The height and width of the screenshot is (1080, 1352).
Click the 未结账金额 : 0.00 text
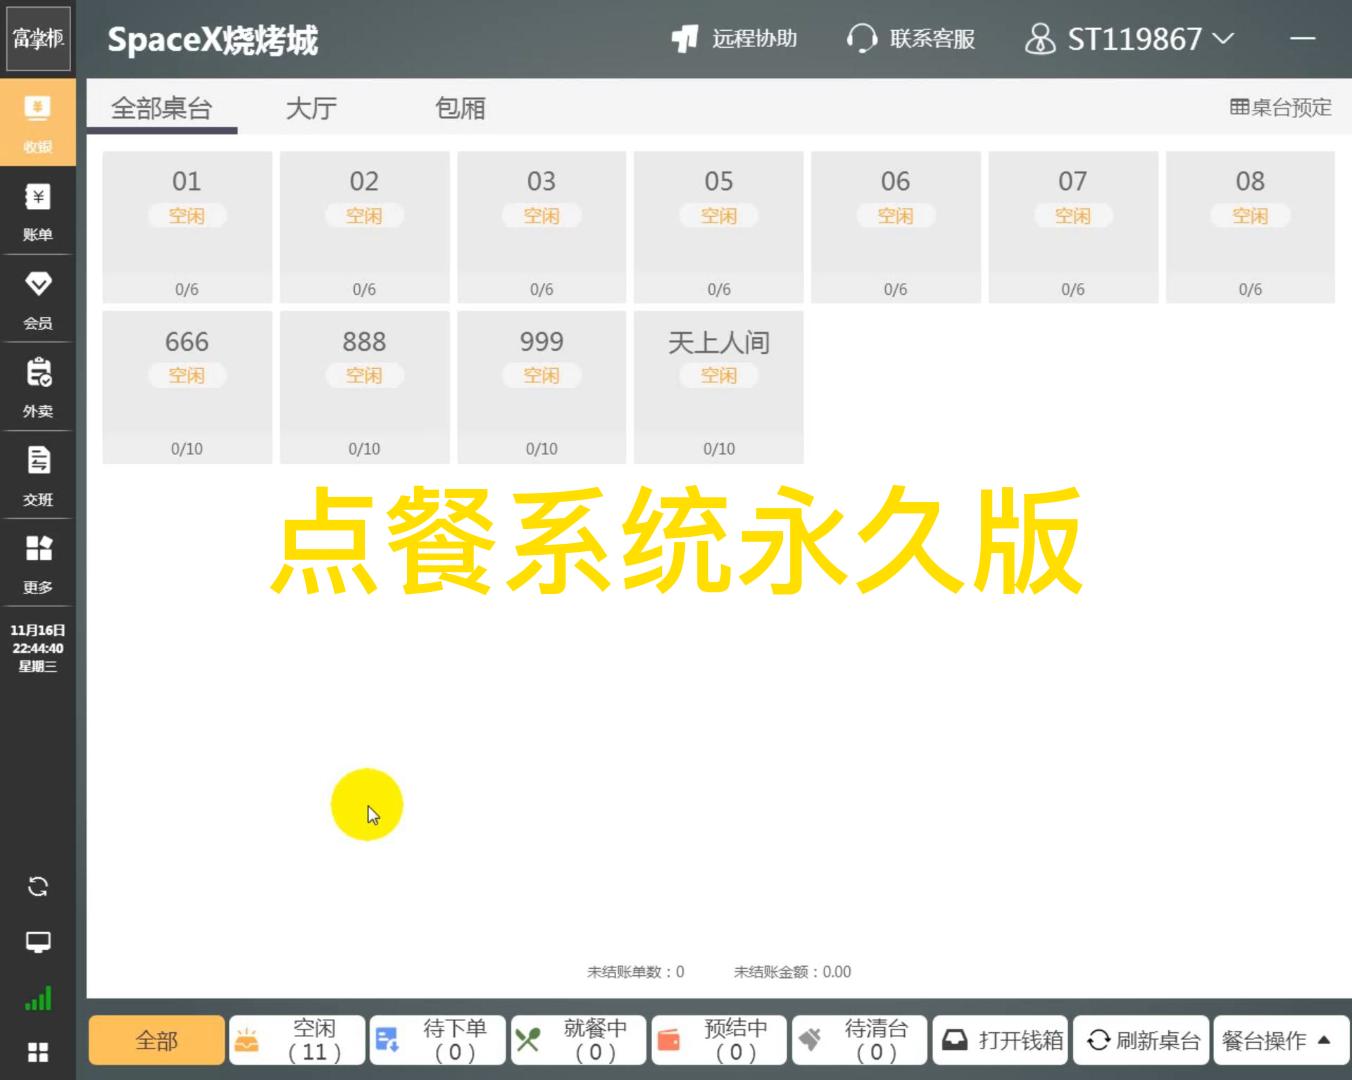coord(792,971)
